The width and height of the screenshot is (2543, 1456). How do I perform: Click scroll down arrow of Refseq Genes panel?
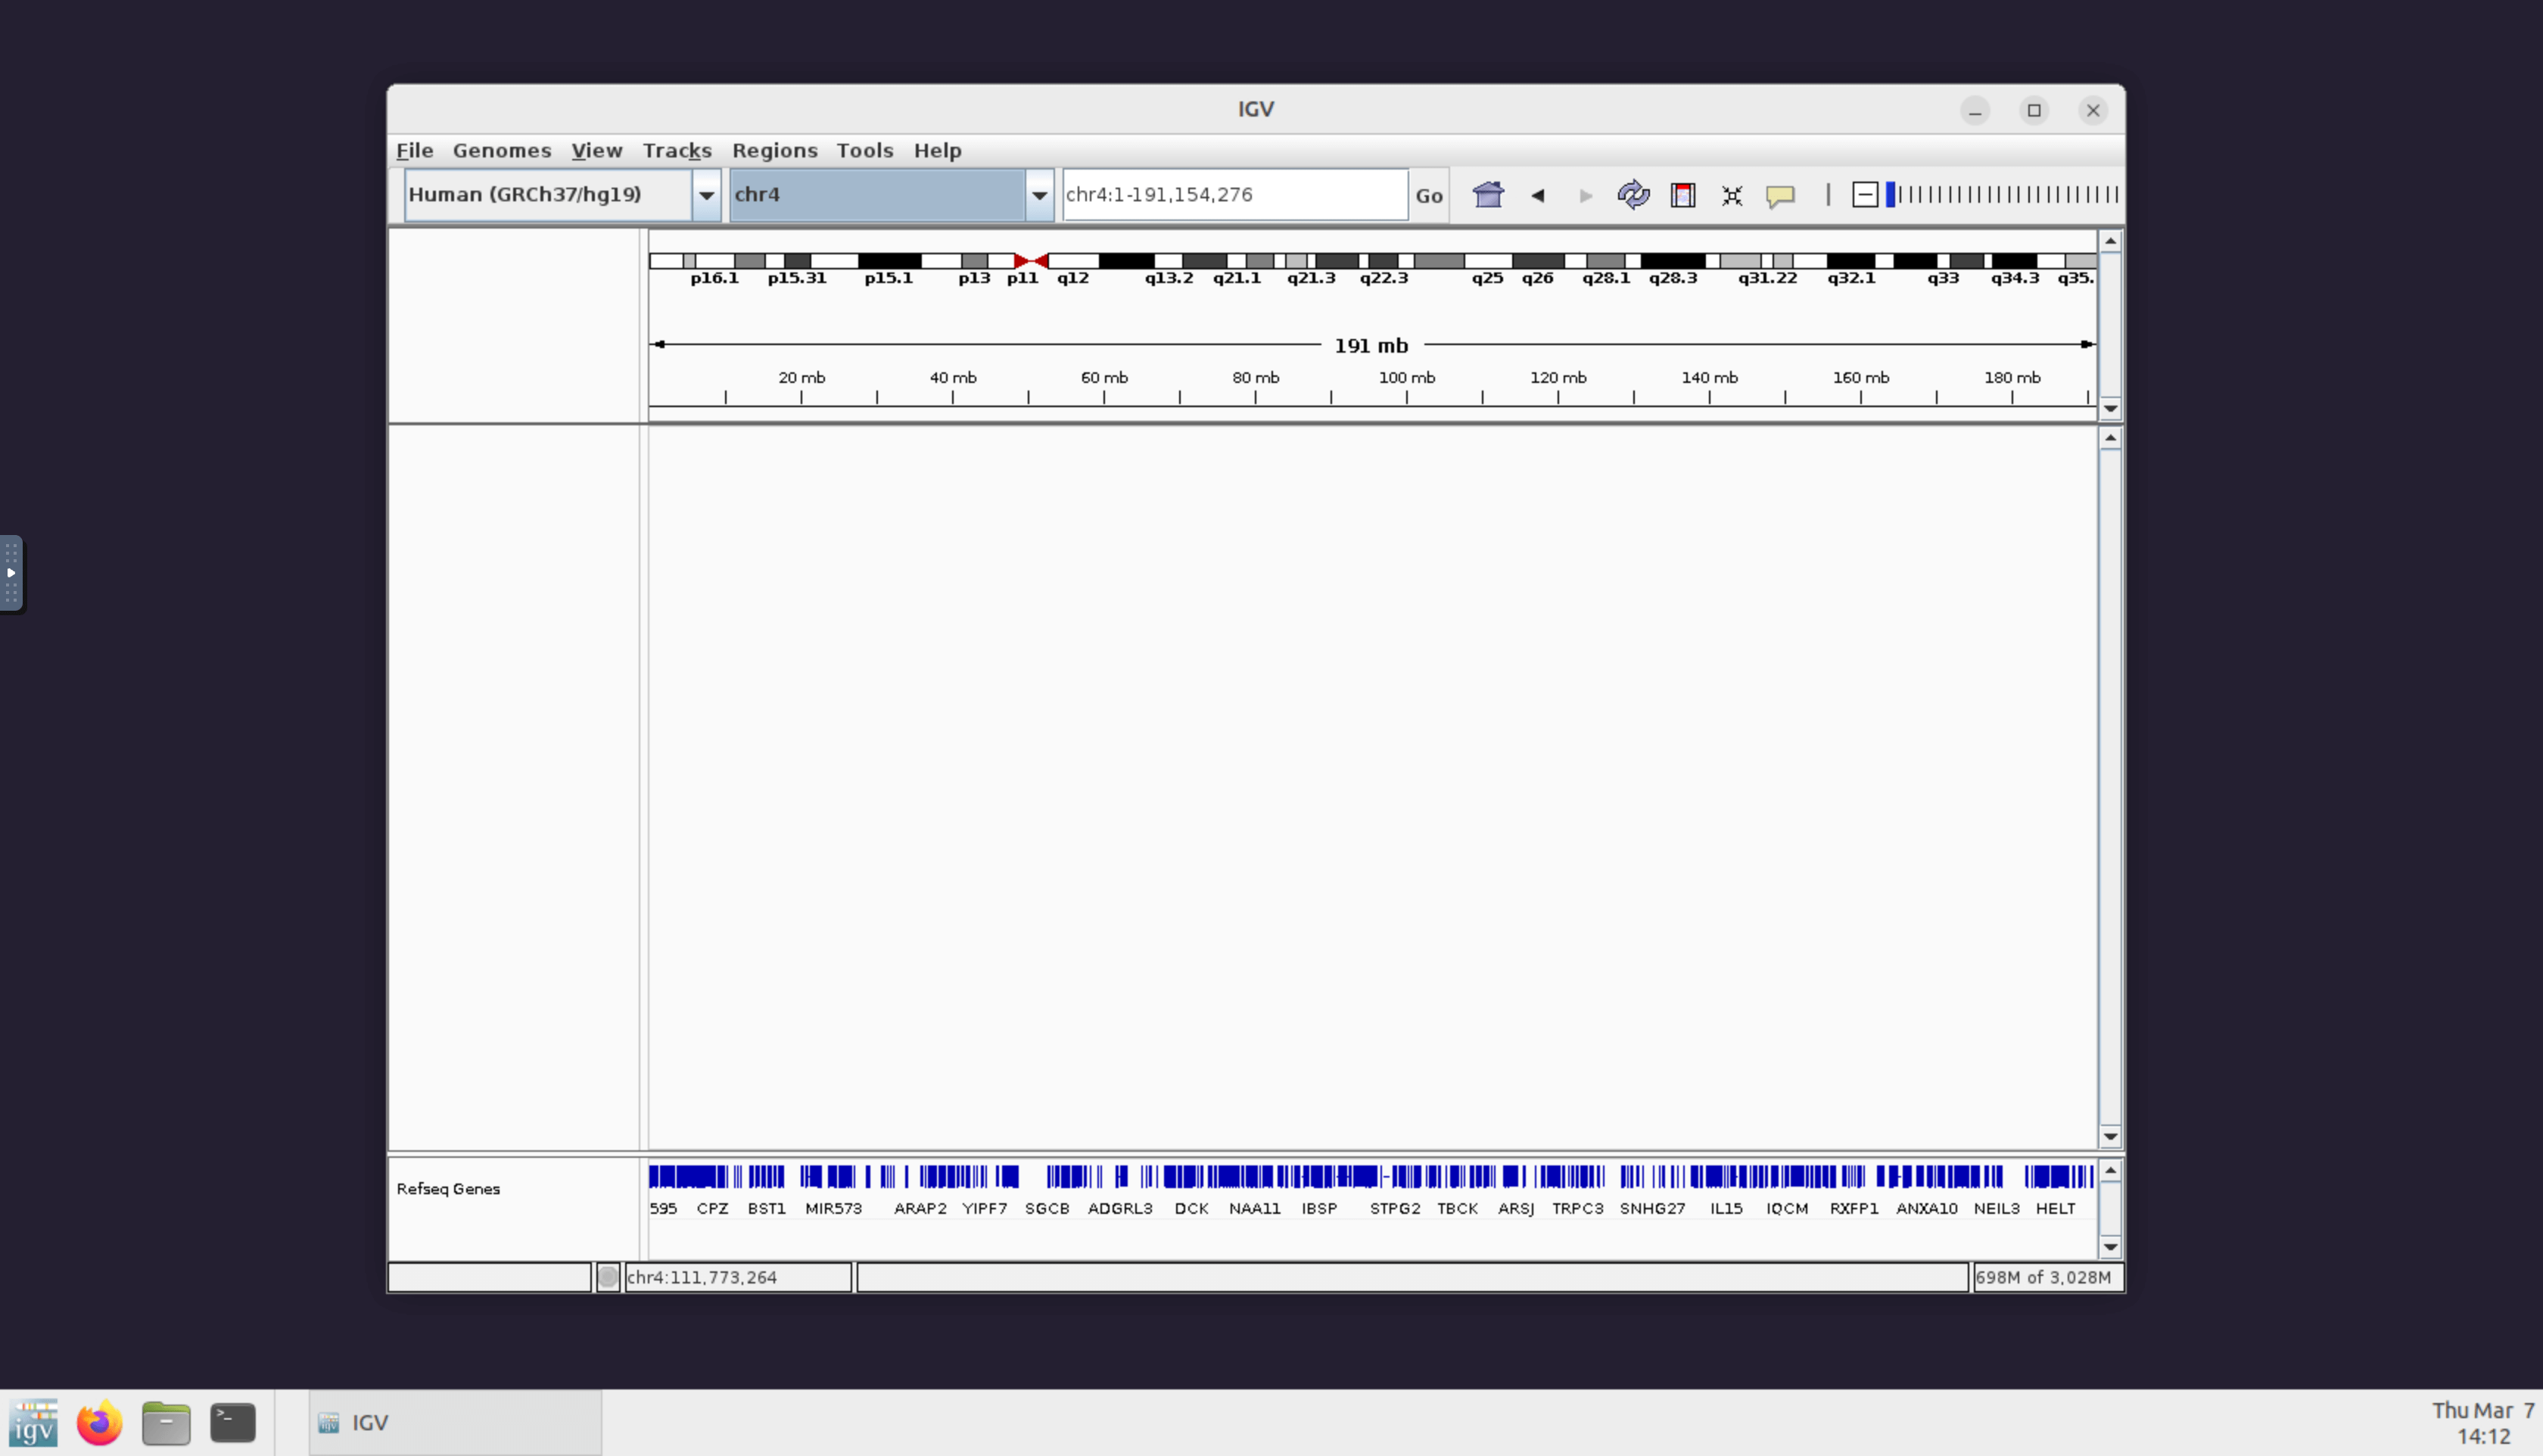pyautogui.click(x=2110, y=1246)
